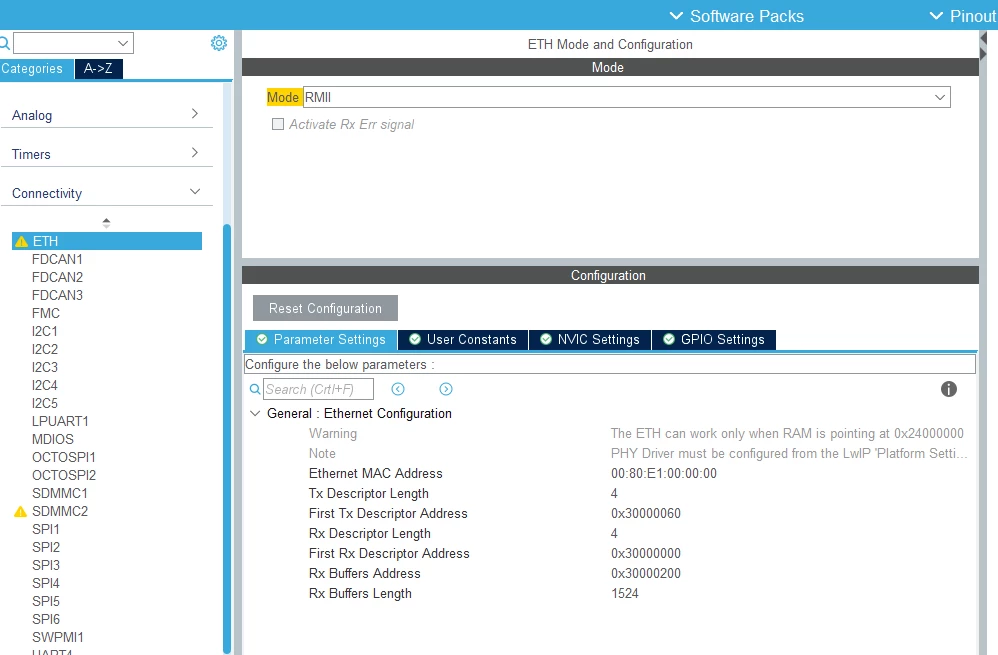The height and width of the screenshot is (655, 998).
Task: Switch to the A->Z tab
Action: [99, 68]
